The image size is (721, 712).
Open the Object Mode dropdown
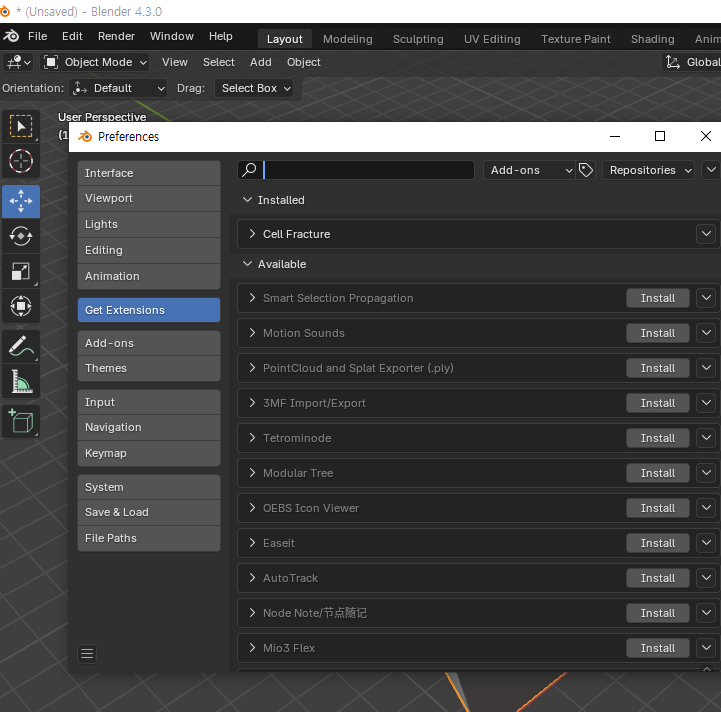96,62
